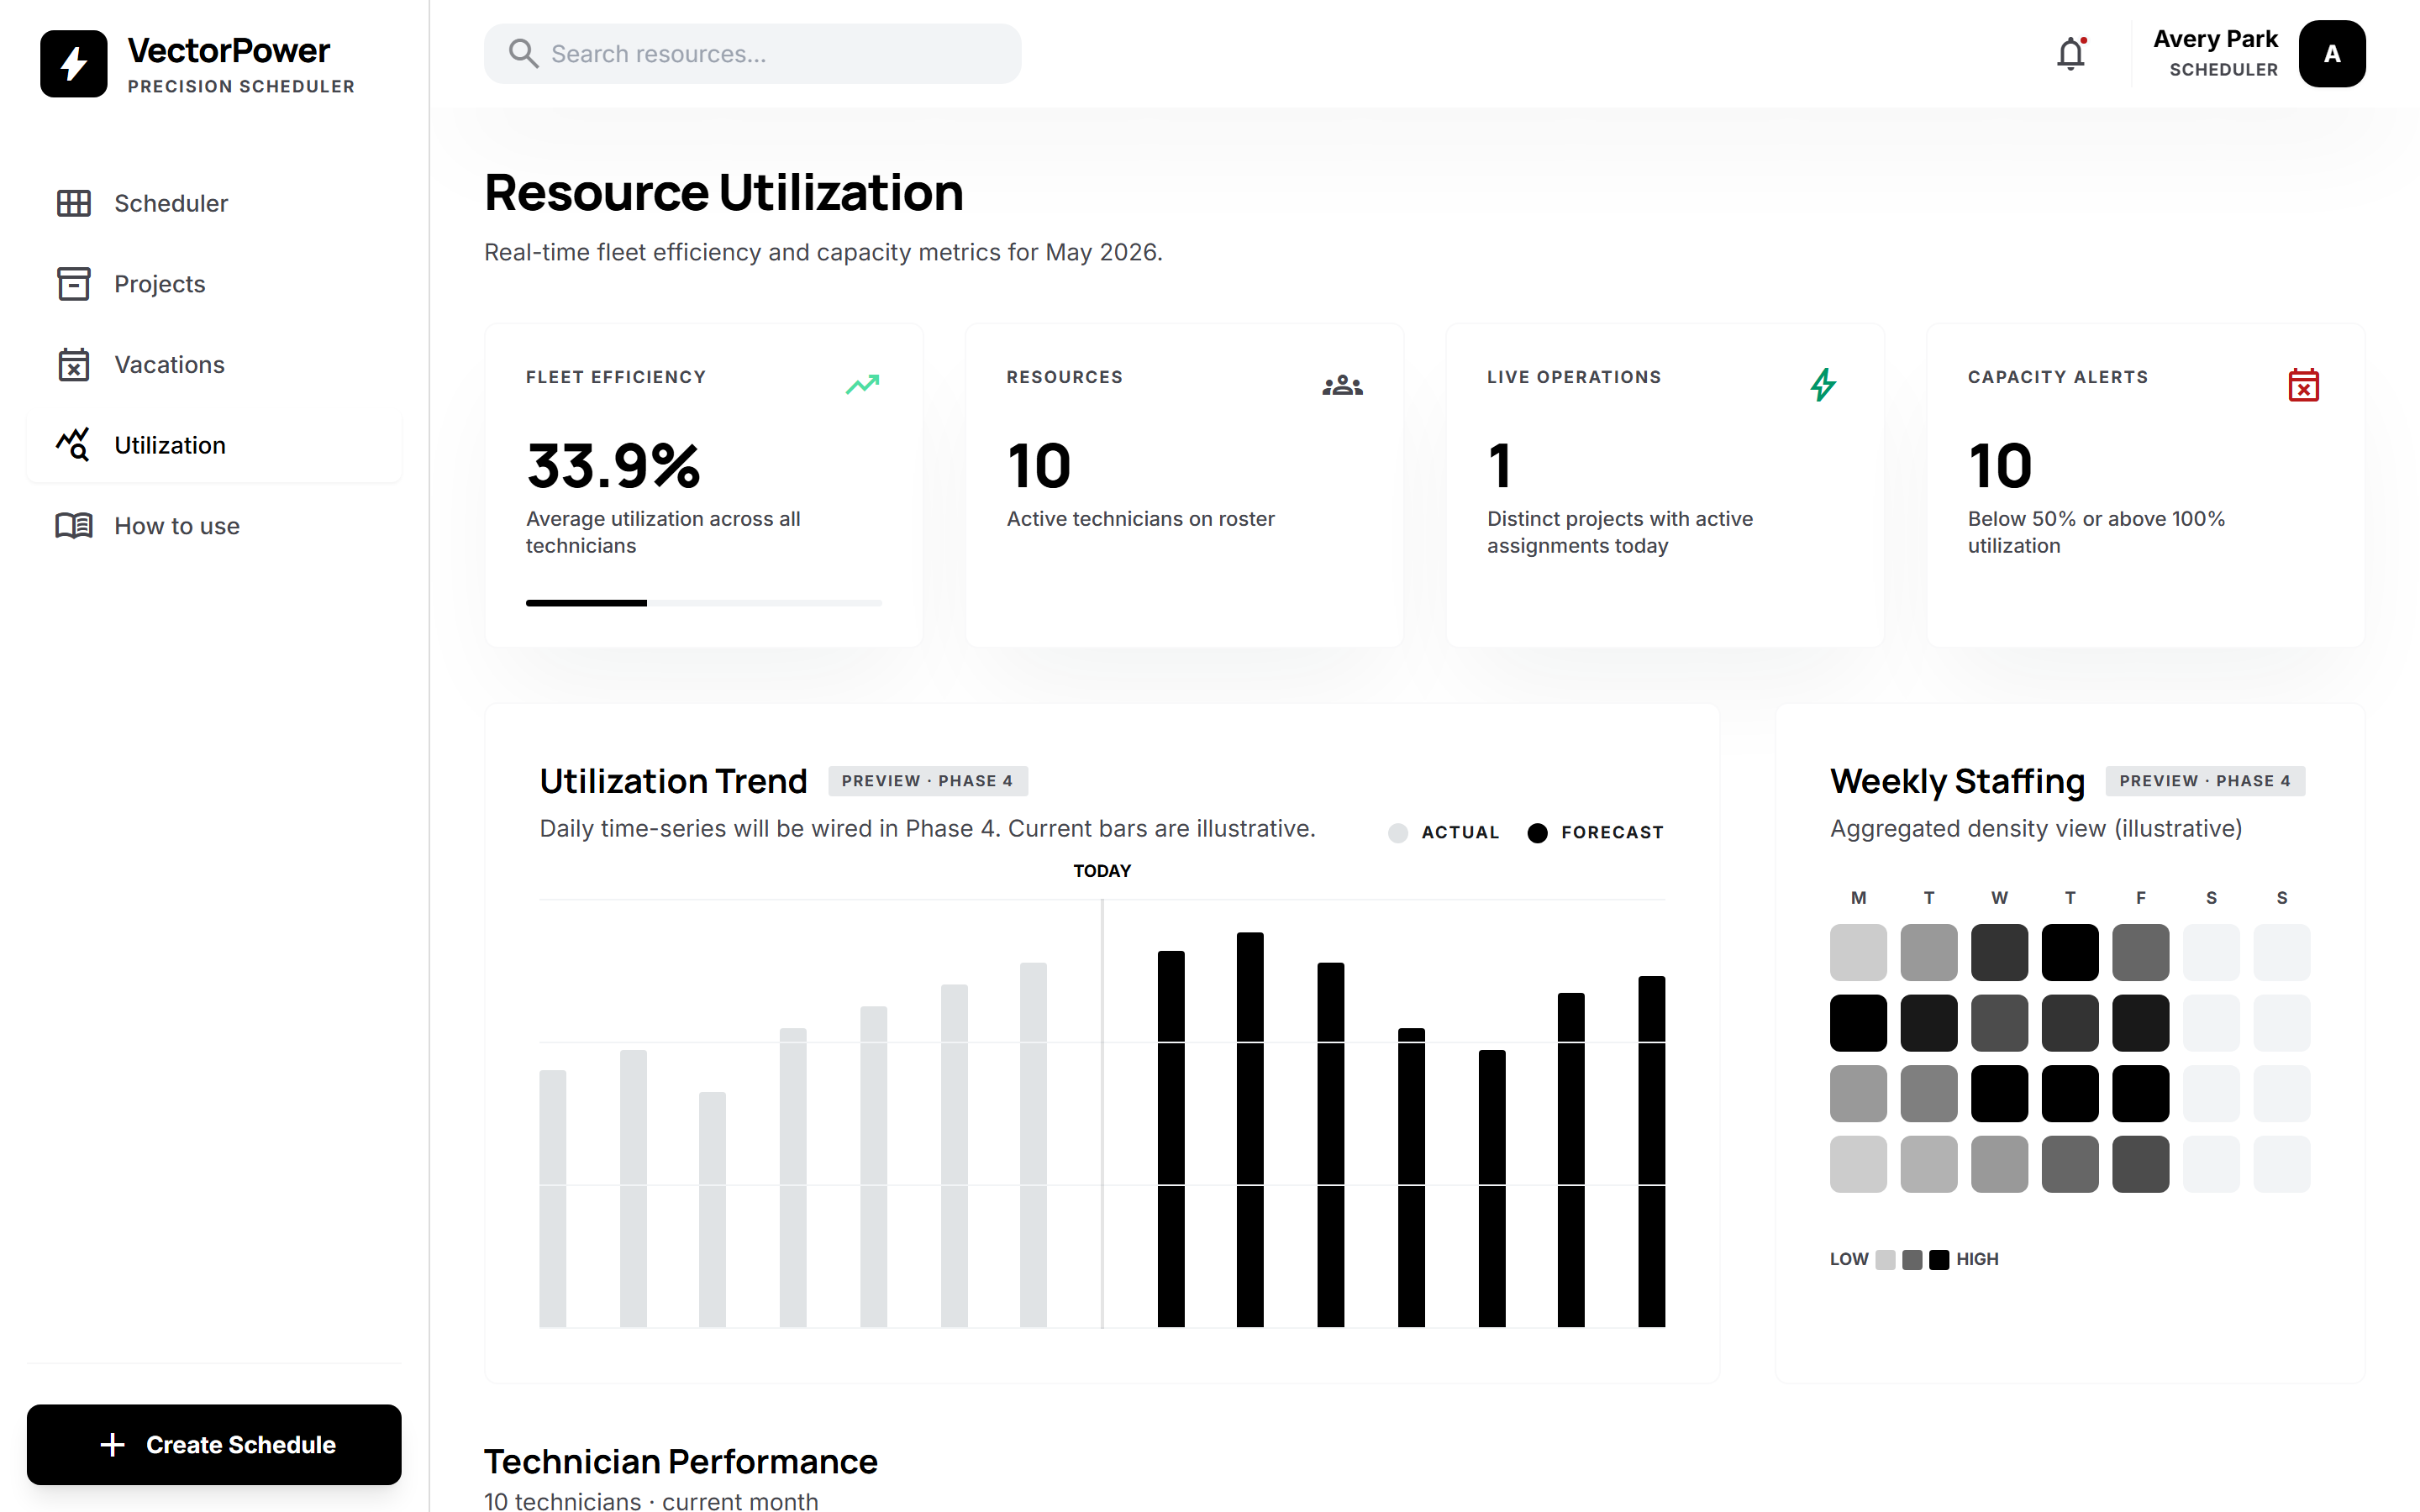Image resolution: width=2420 pixels, height=1512 pixels.
Task: Click the TODAY marker on the trend chart
Action: coord(1102,871)
